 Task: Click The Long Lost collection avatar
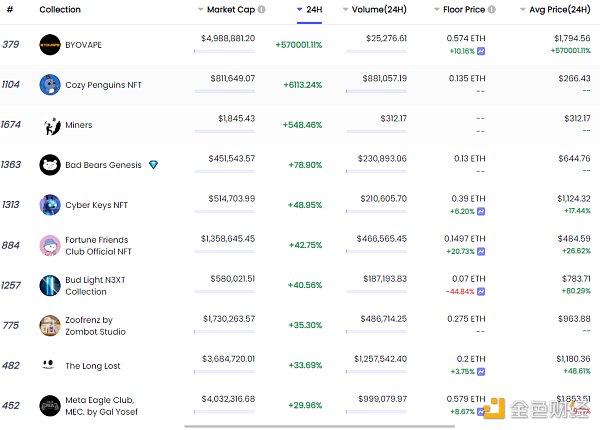click(x=49, y=365)
